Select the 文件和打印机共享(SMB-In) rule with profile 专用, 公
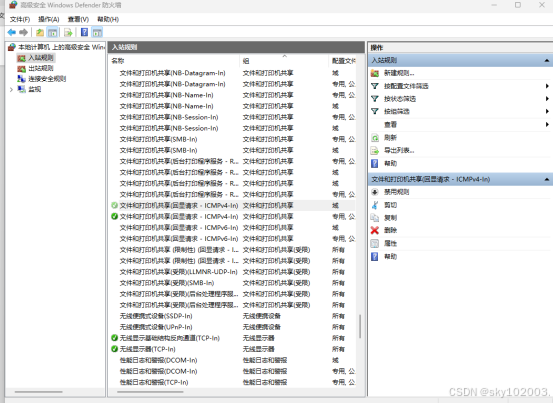554x403 pixels. tap(232, 139)
